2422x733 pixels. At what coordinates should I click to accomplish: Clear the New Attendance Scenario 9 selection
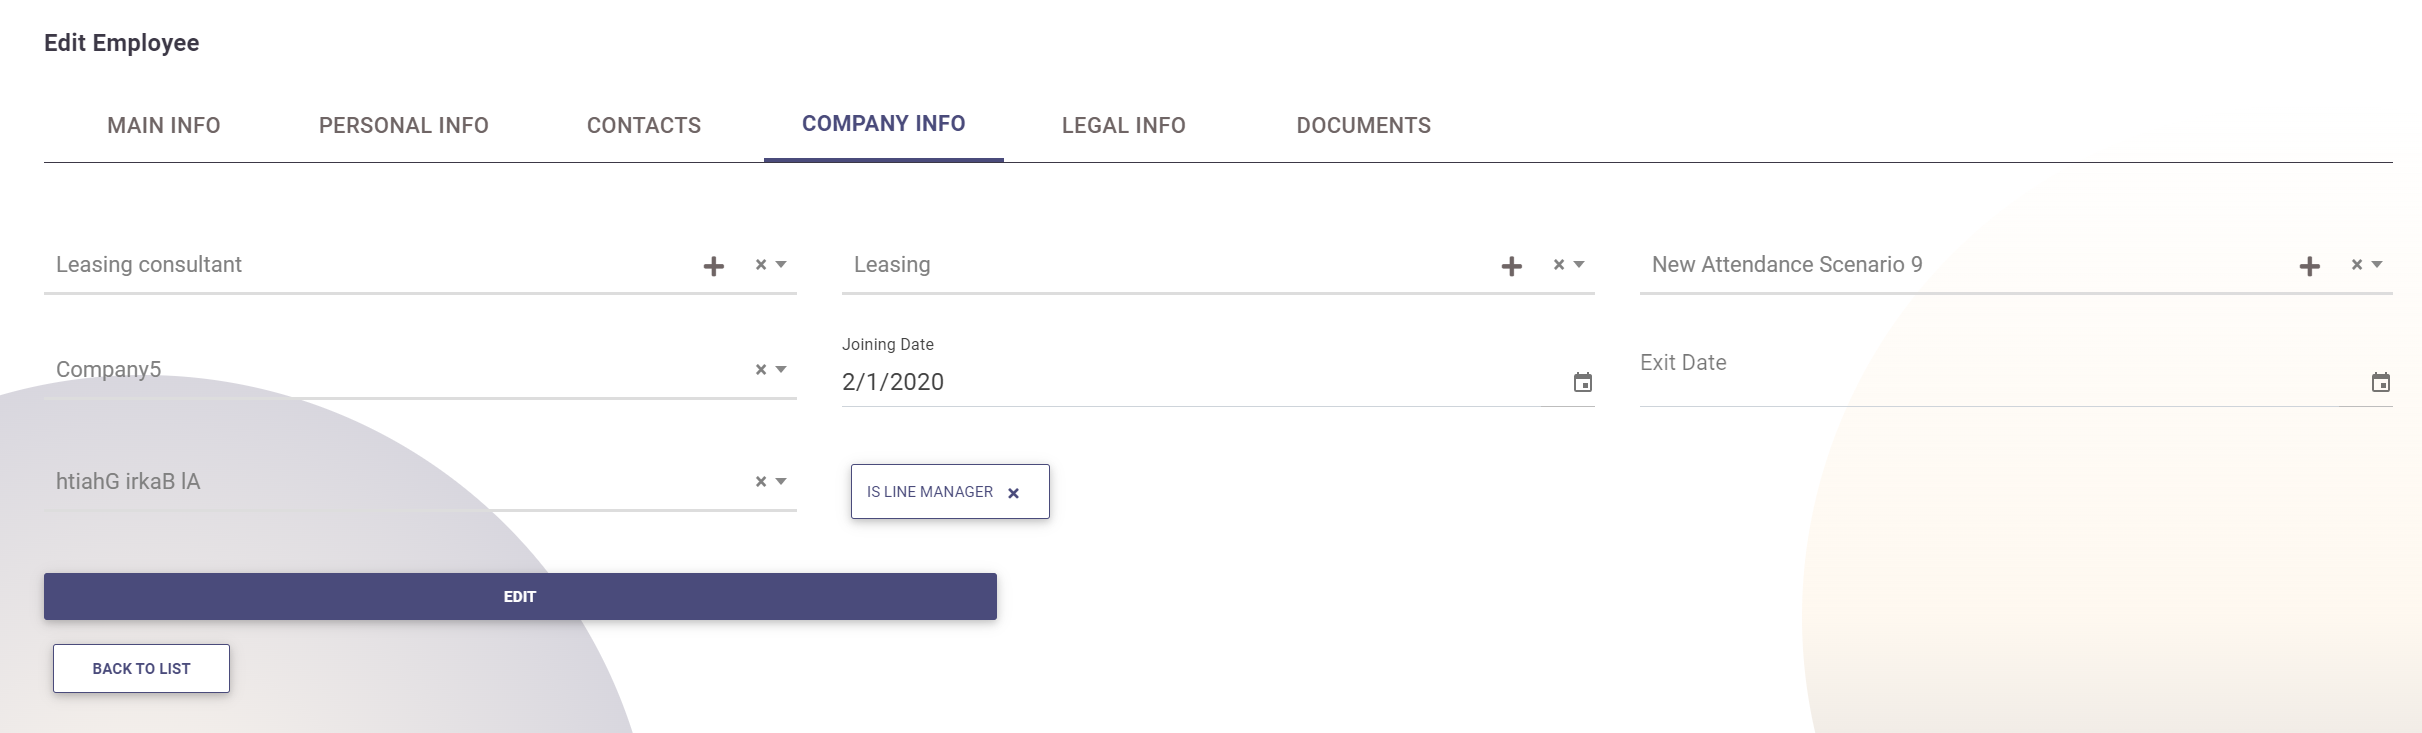pos(2357,265)
